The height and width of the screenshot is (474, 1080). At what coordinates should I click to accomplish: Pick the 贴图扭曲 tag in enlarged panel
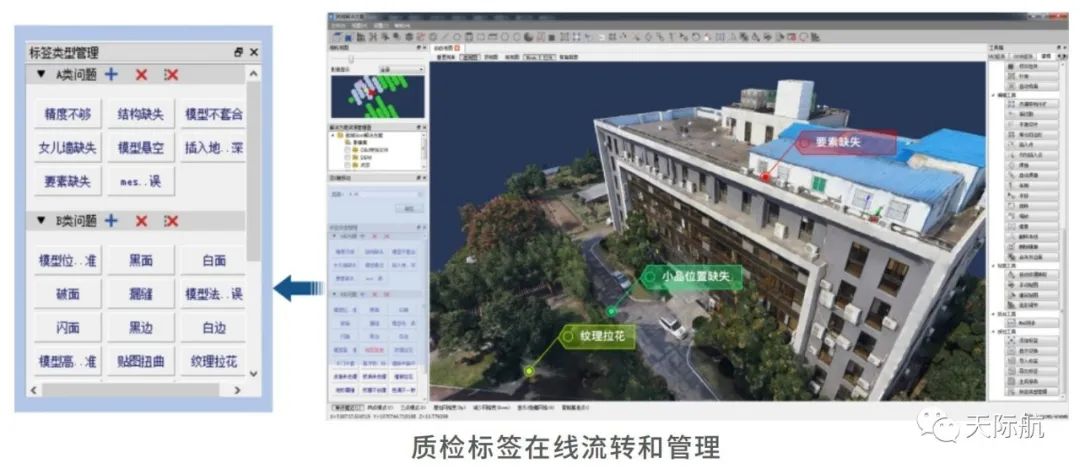click(x=141, y=360)
